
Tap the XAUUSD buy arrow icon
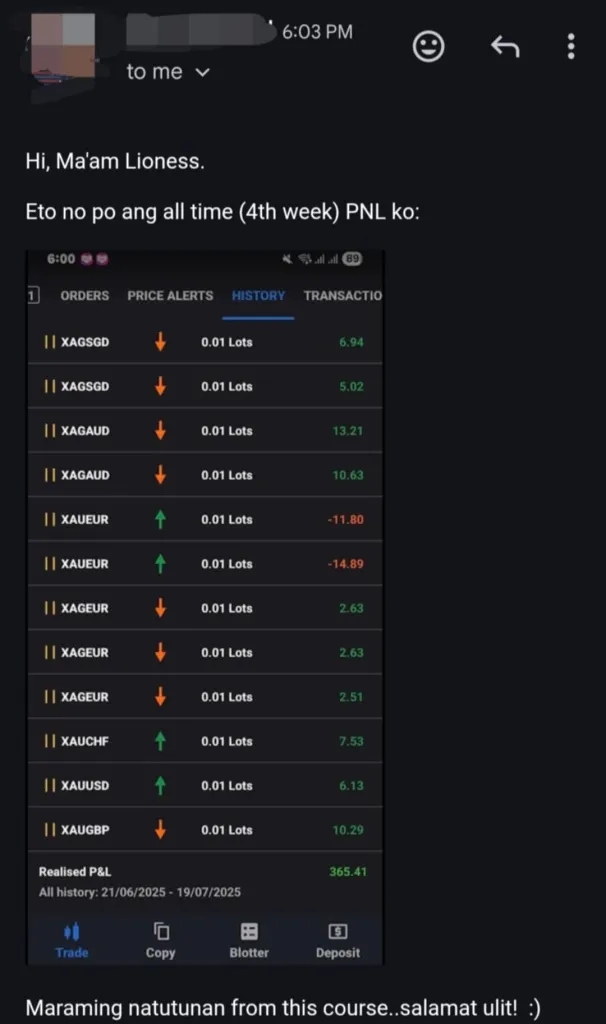pos(160,786)
